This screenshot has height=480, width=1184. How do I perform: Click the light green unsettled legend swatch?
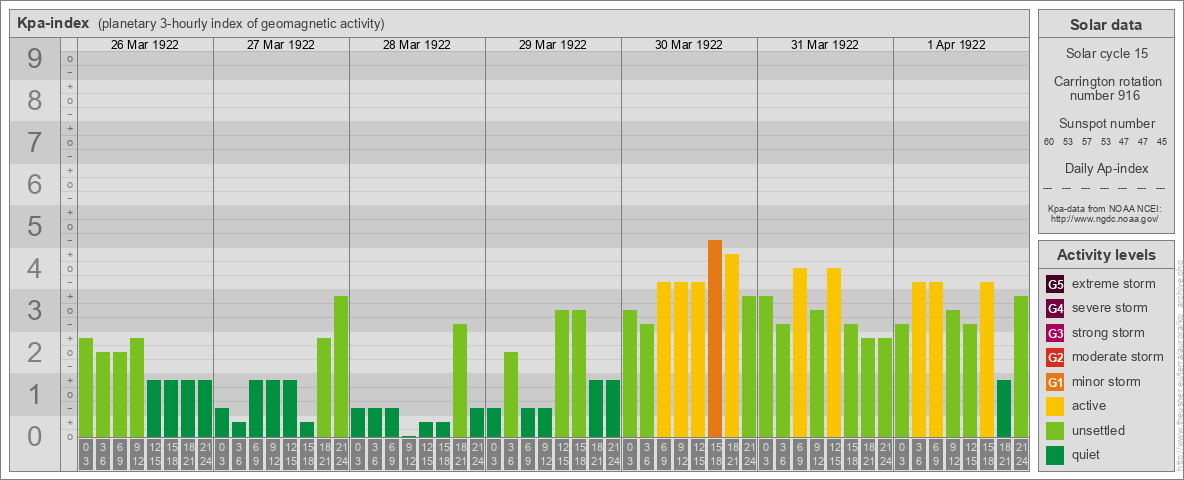pos(1055,431)
